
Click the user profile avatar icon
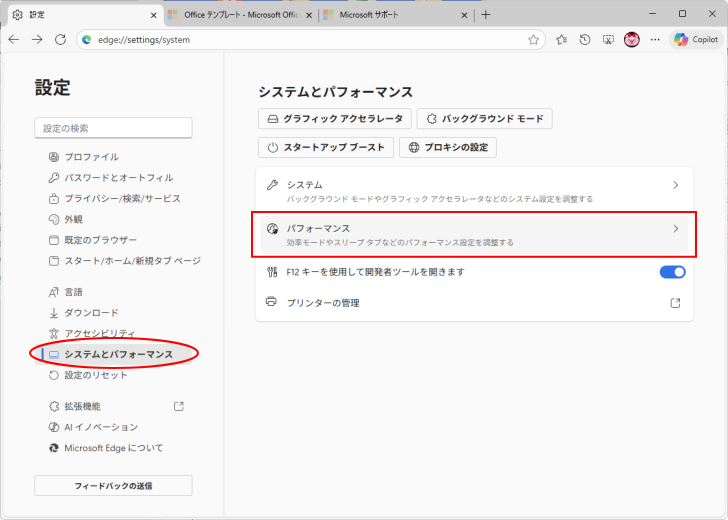(632, 39)
